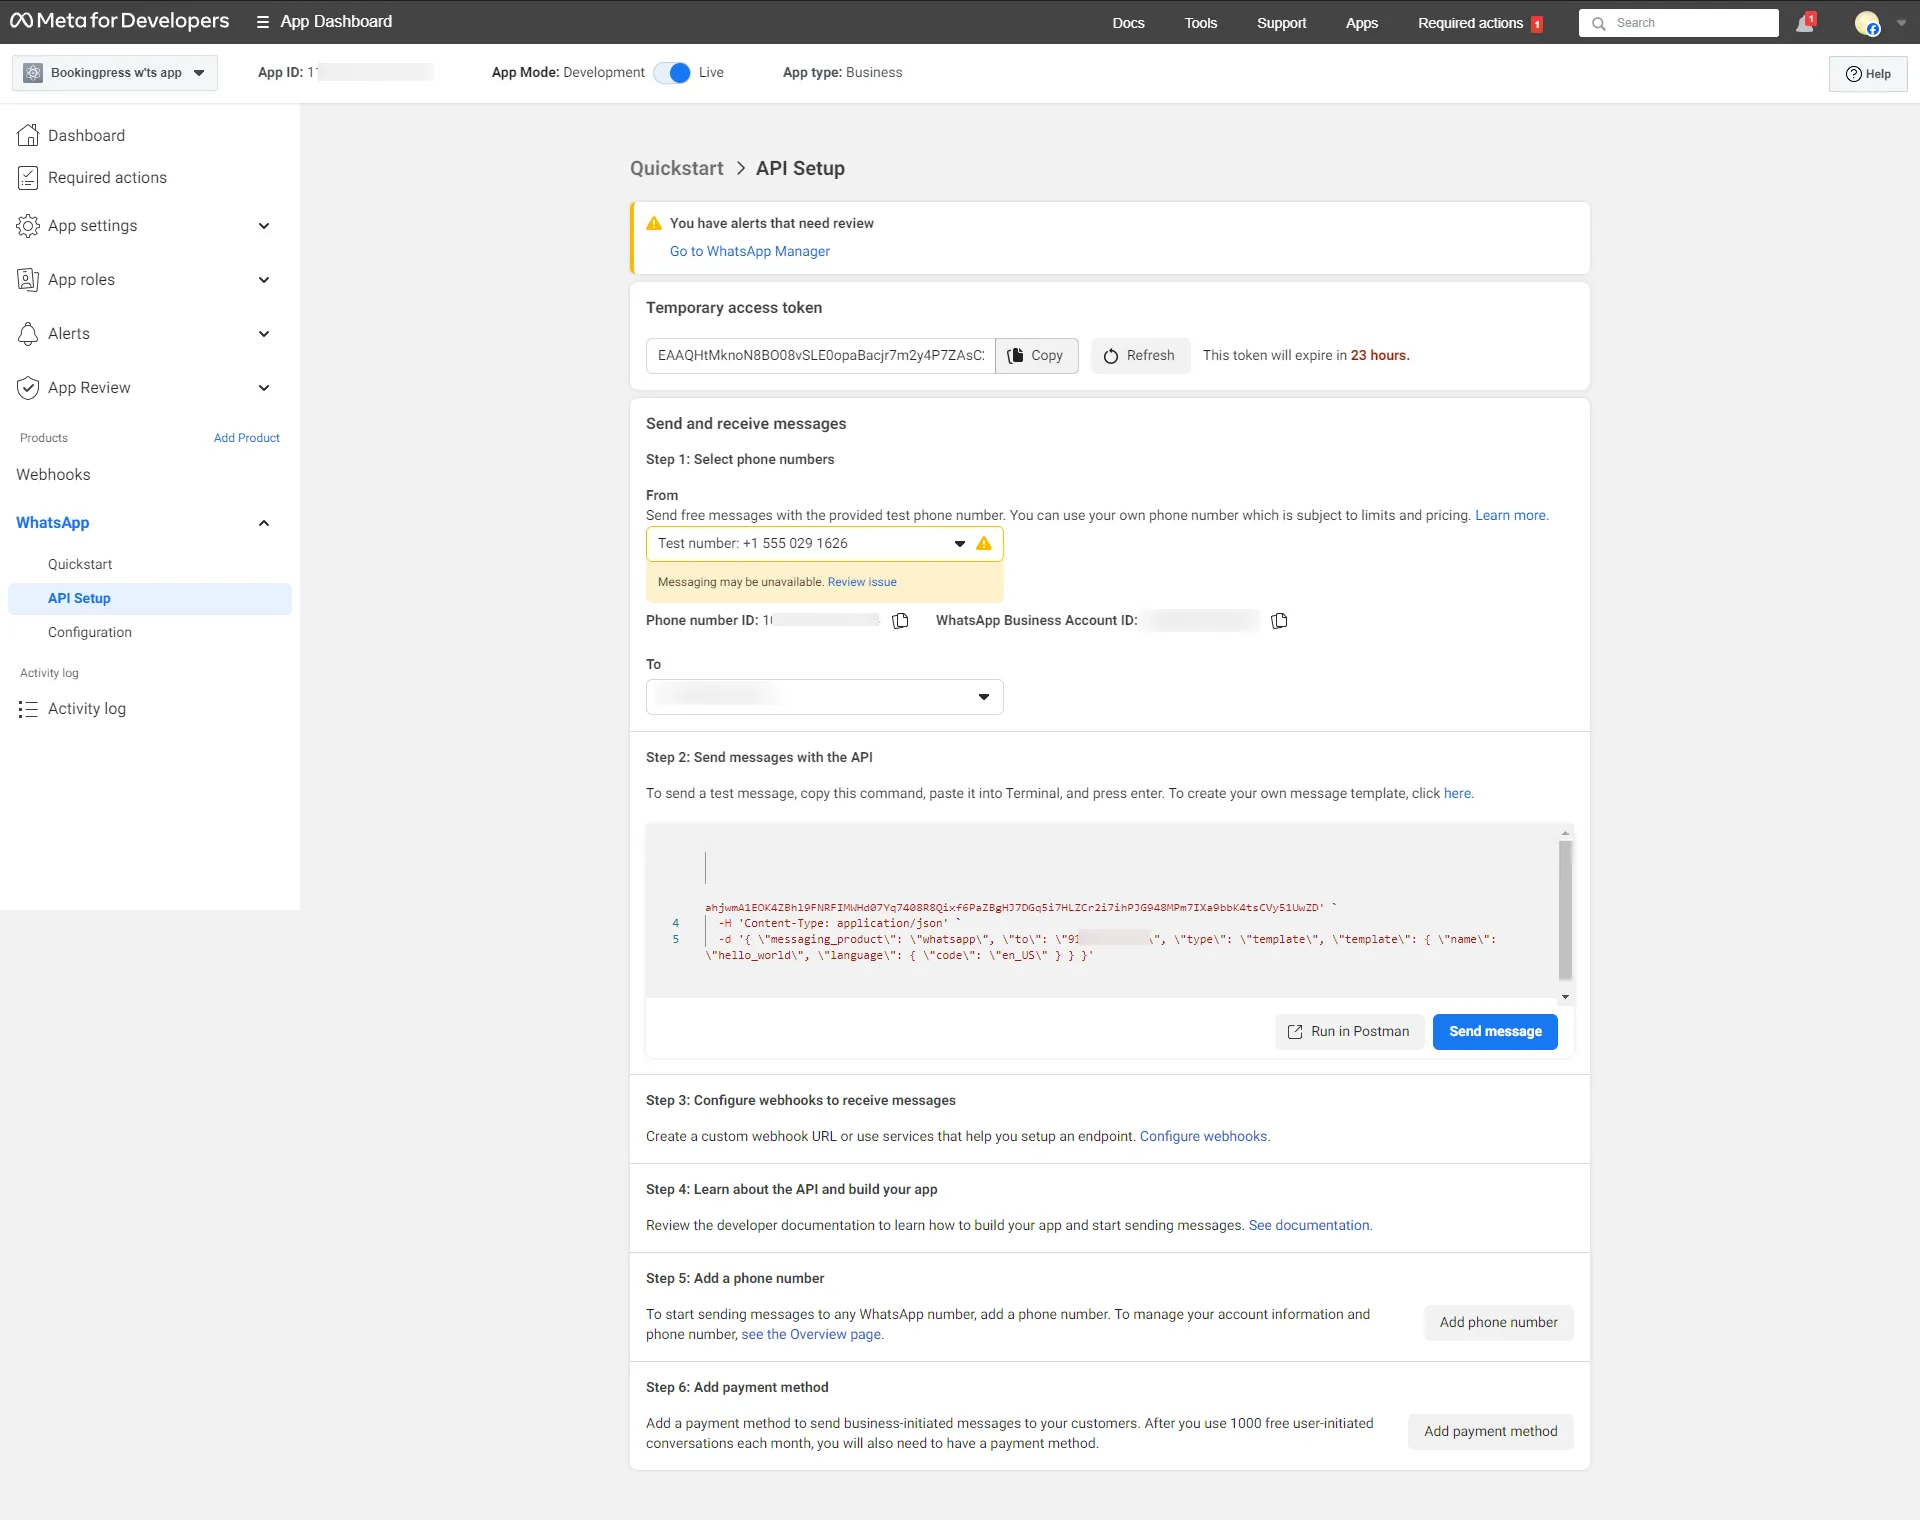Select API Setup in sidebar
Viewport: 1920px width, 1521px height.
pyautogui.click(x=150, y=599)
